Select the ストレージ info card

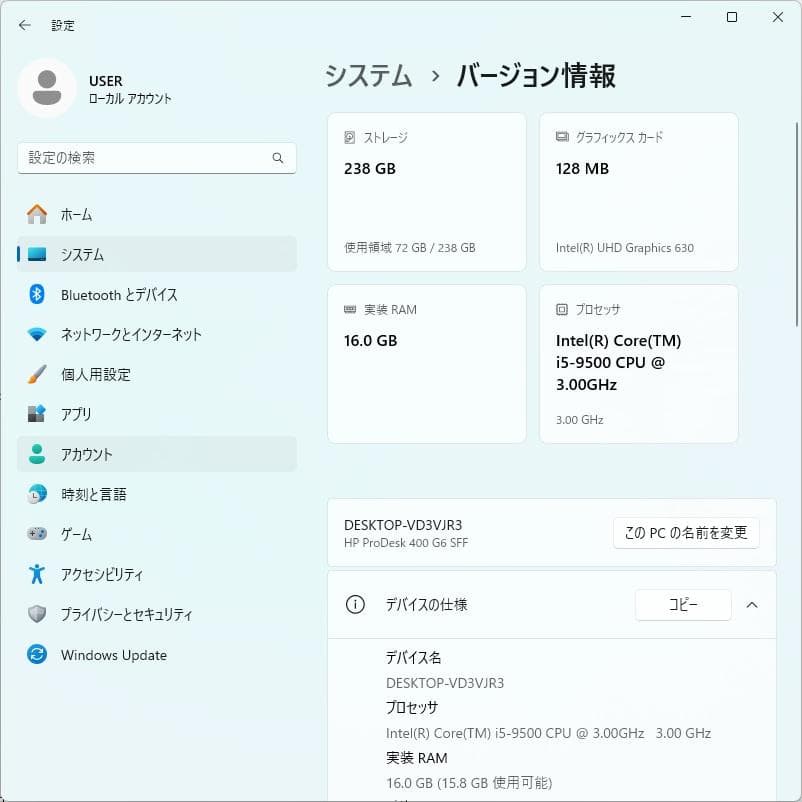coord(426,191)
